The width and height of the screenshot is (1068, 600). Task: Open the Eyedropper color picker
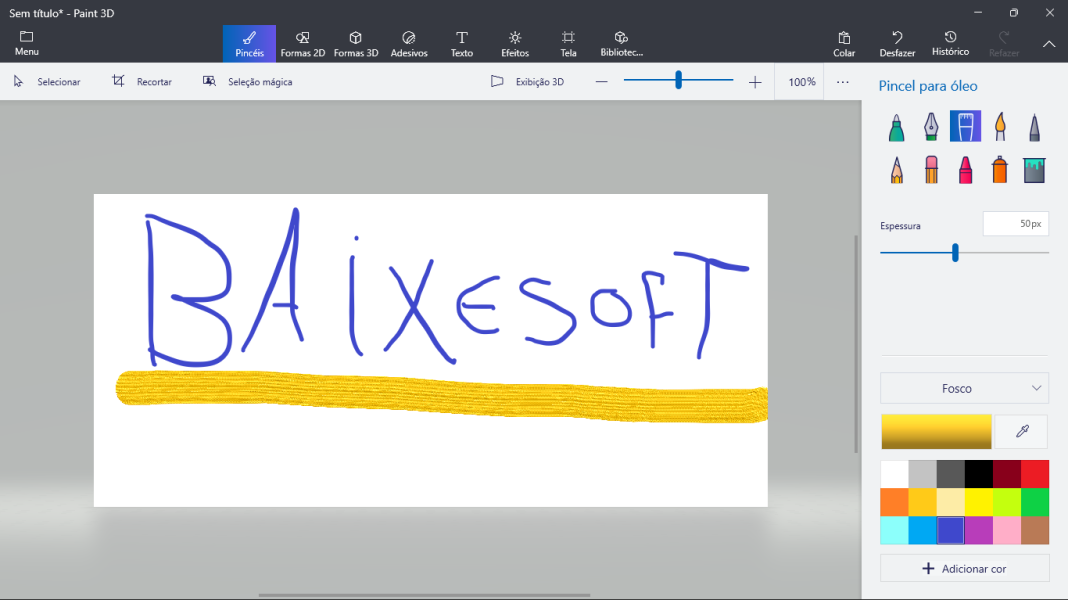[x=1021, y=431]
